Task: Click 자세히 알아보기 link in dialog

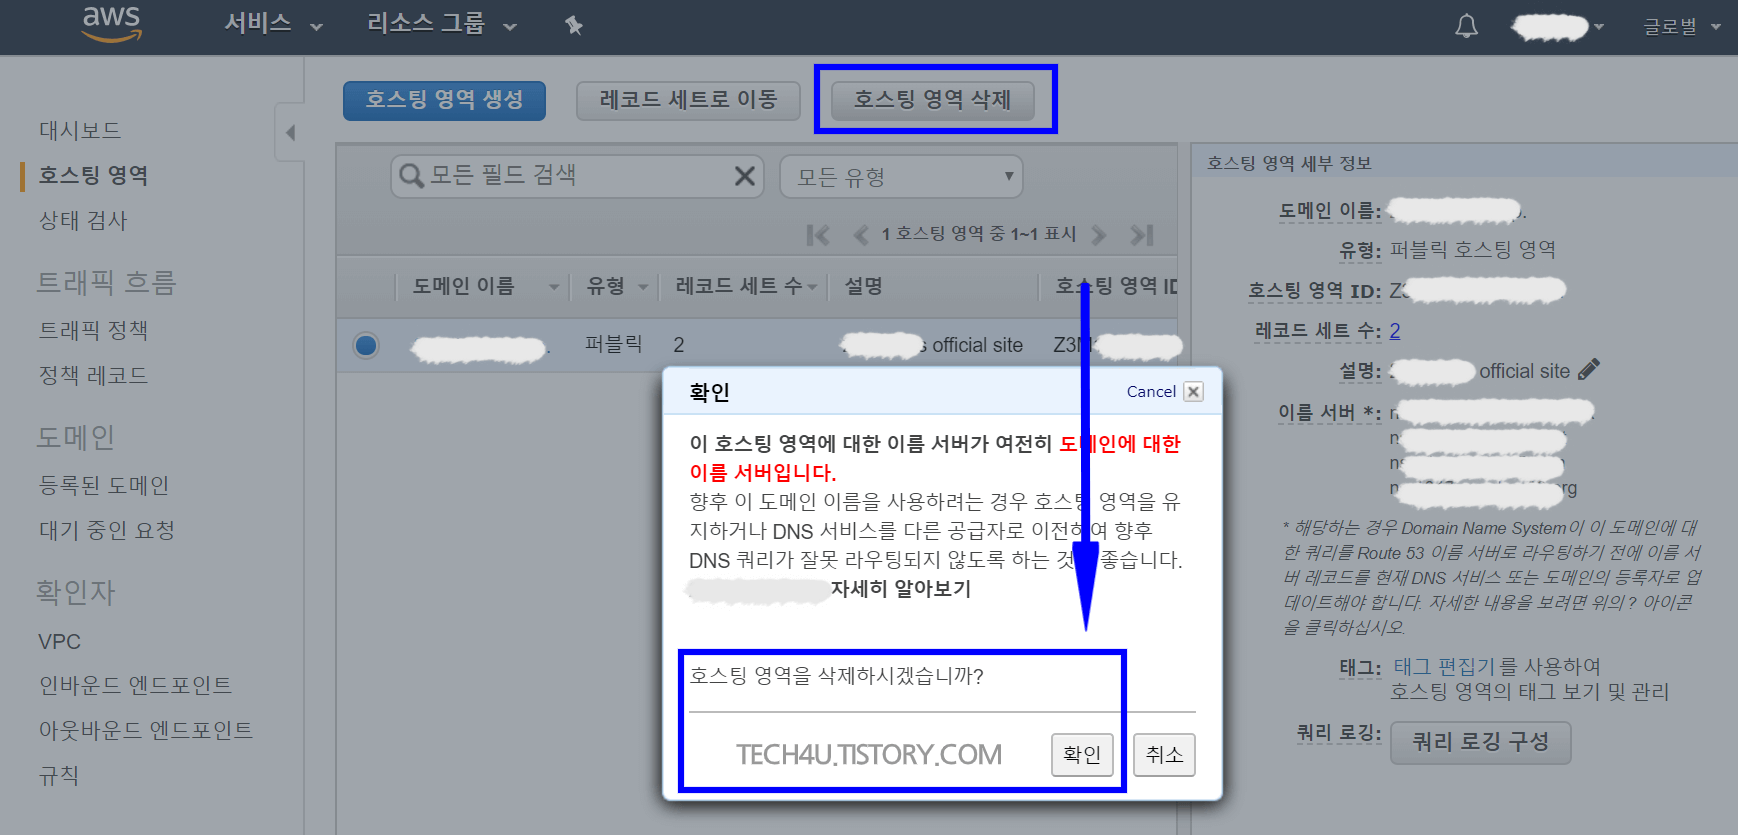Action: (x=900, y=588)
